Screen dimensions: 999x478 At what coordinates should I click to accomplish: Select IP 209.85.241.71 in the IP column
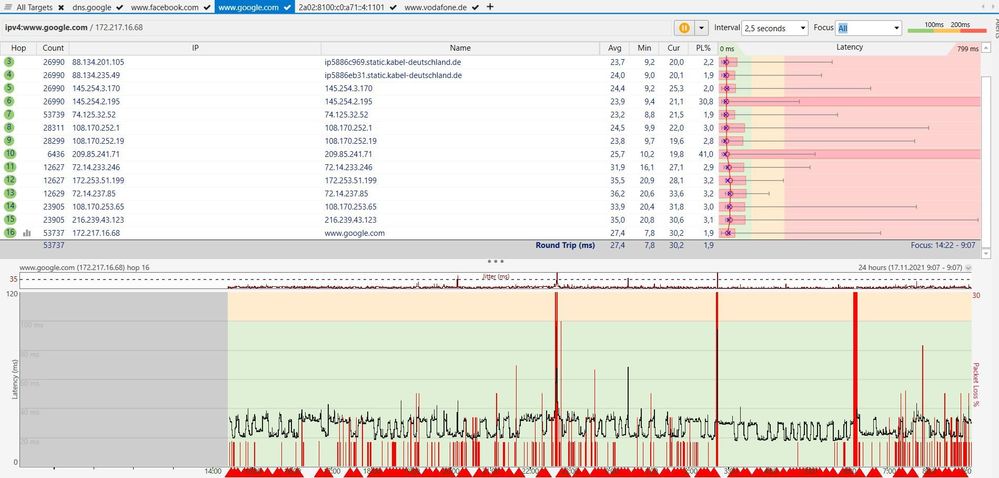pyautogui.click(x=96, y=154)
